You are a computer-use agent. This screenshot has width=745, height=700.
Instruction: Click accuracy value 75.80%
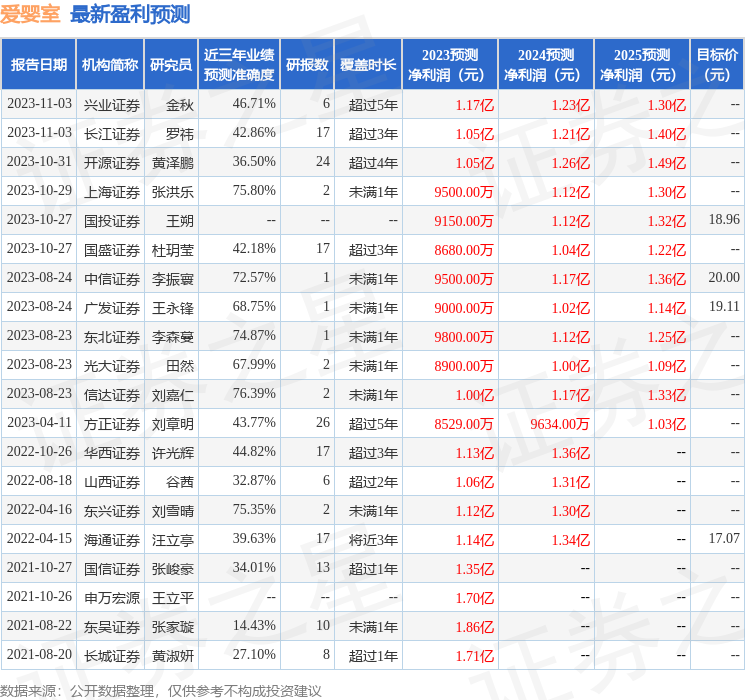[x=254, y=190]
